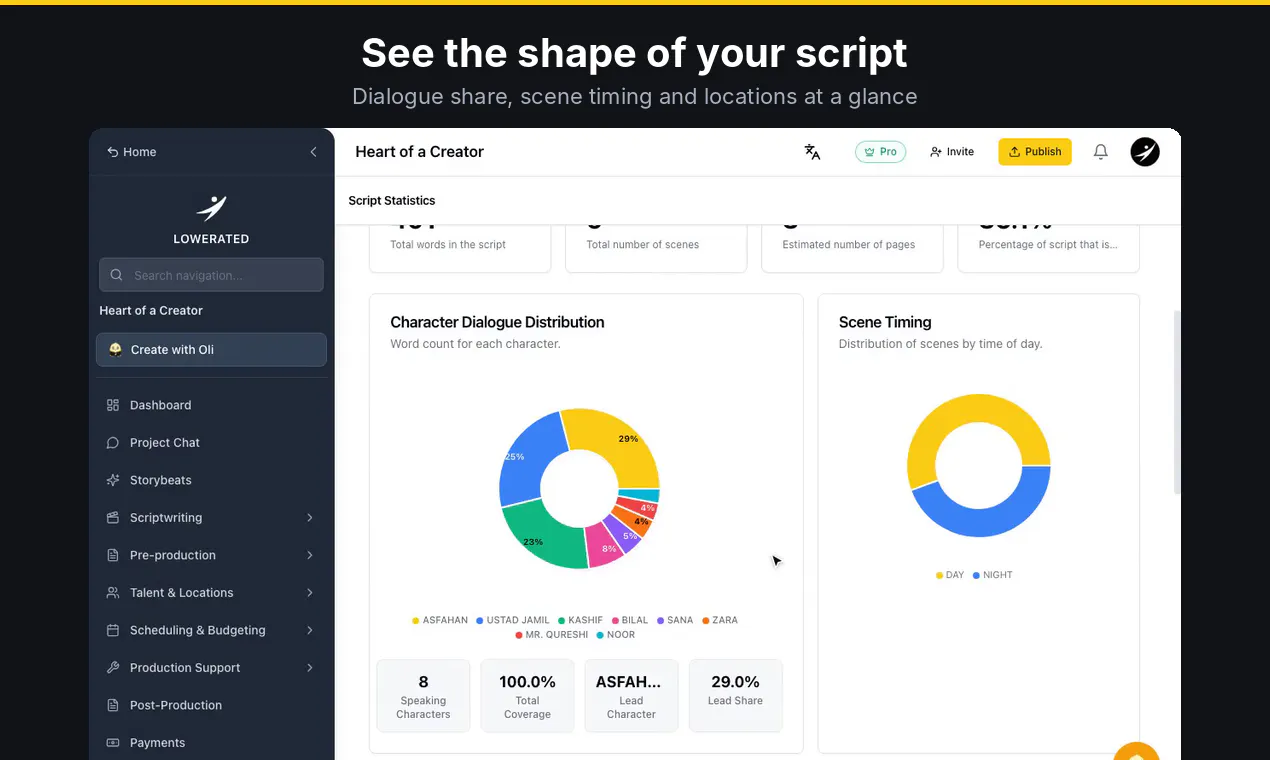Click the Dashboard grid icon
Screen dimensions: 1270x760
(113, 405)
